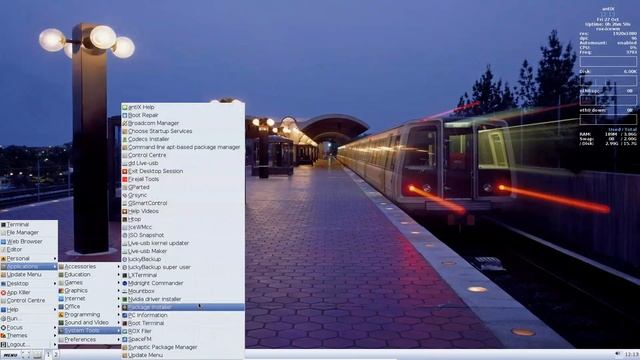Click the Boot Repair icon
Screen dimensions: 640x360
[x=125, y=115]
